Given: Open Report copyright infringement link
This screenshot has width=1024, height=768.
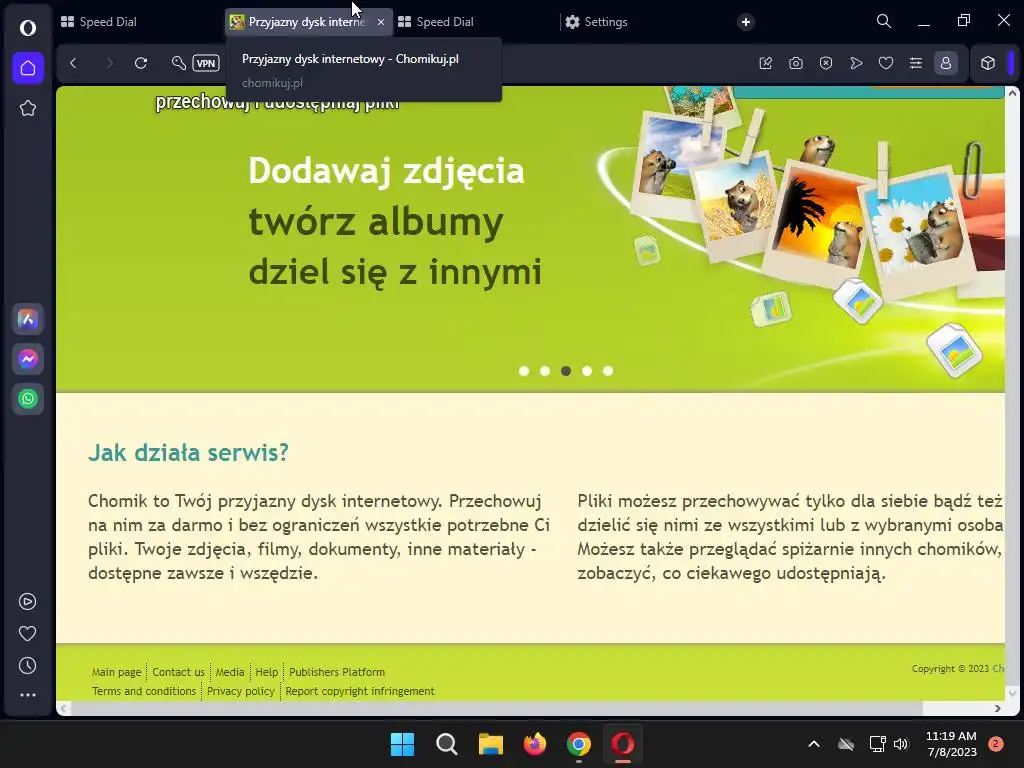Looking at the screenshot, I should [360, 691].
